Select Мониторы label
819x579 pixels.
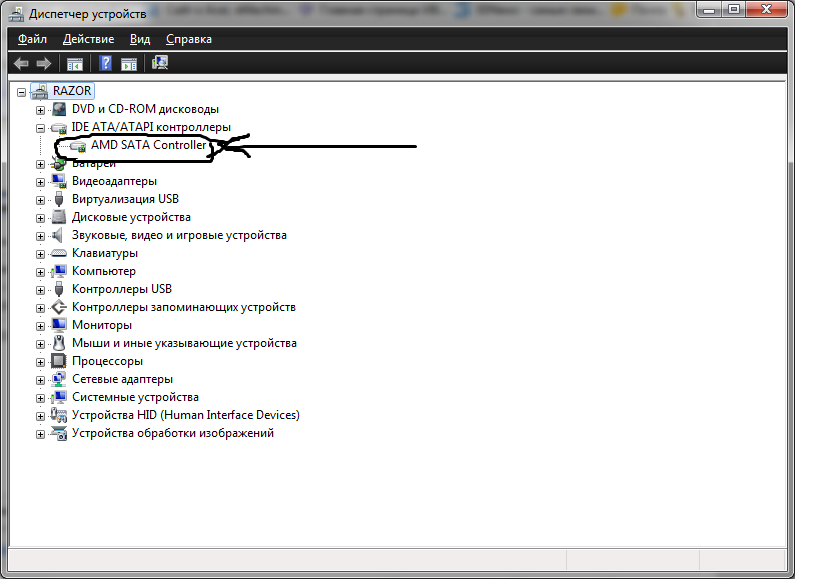point(102,325)
